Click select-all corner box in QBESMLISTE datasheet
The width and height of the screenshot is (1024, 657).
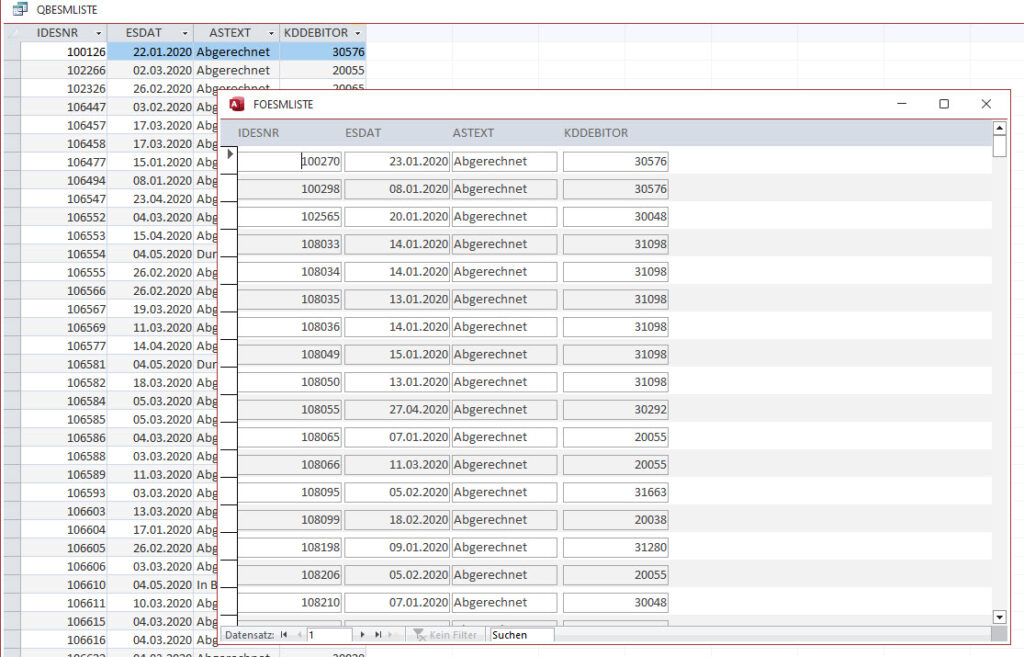12,33
